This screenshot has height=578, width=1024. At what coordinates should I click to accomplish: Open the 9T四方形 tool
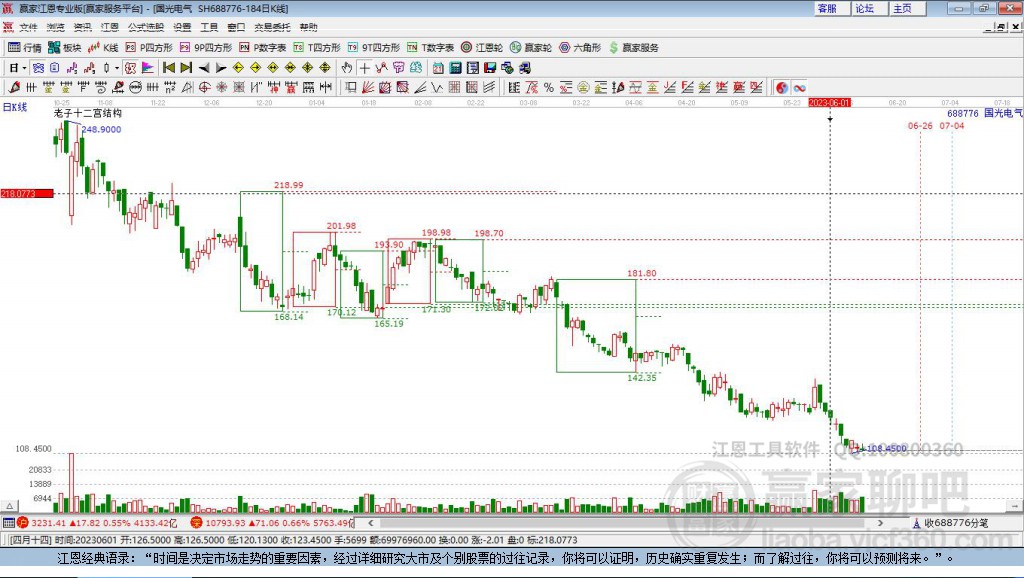coord(374,48)
